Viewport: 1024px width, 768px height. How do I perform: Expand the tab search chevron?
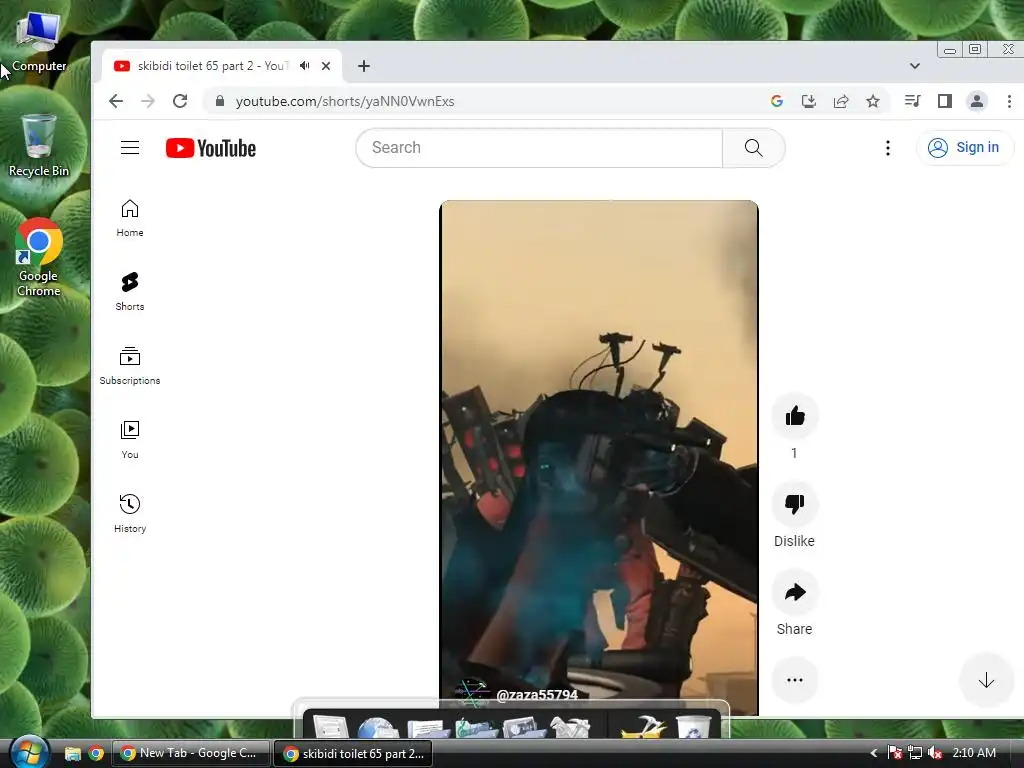(915, 65)
